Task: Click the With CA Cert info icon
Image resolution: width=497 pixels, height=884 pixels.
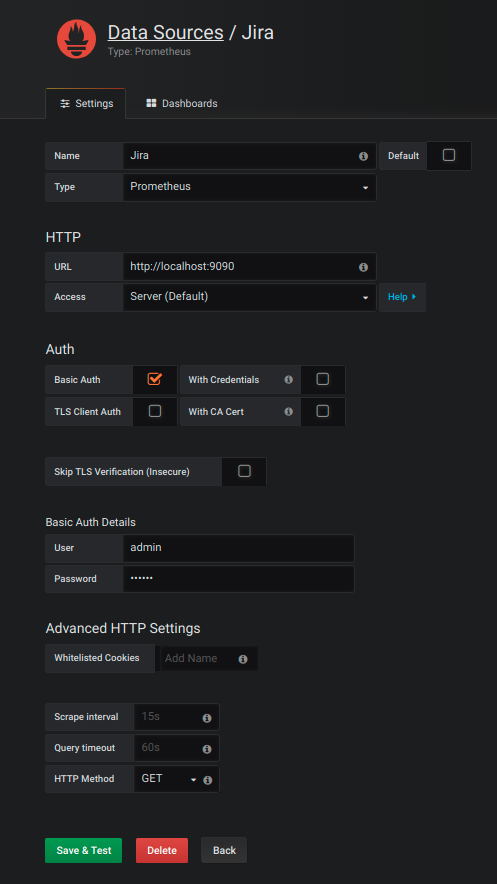Action: (x=289, y=412)
